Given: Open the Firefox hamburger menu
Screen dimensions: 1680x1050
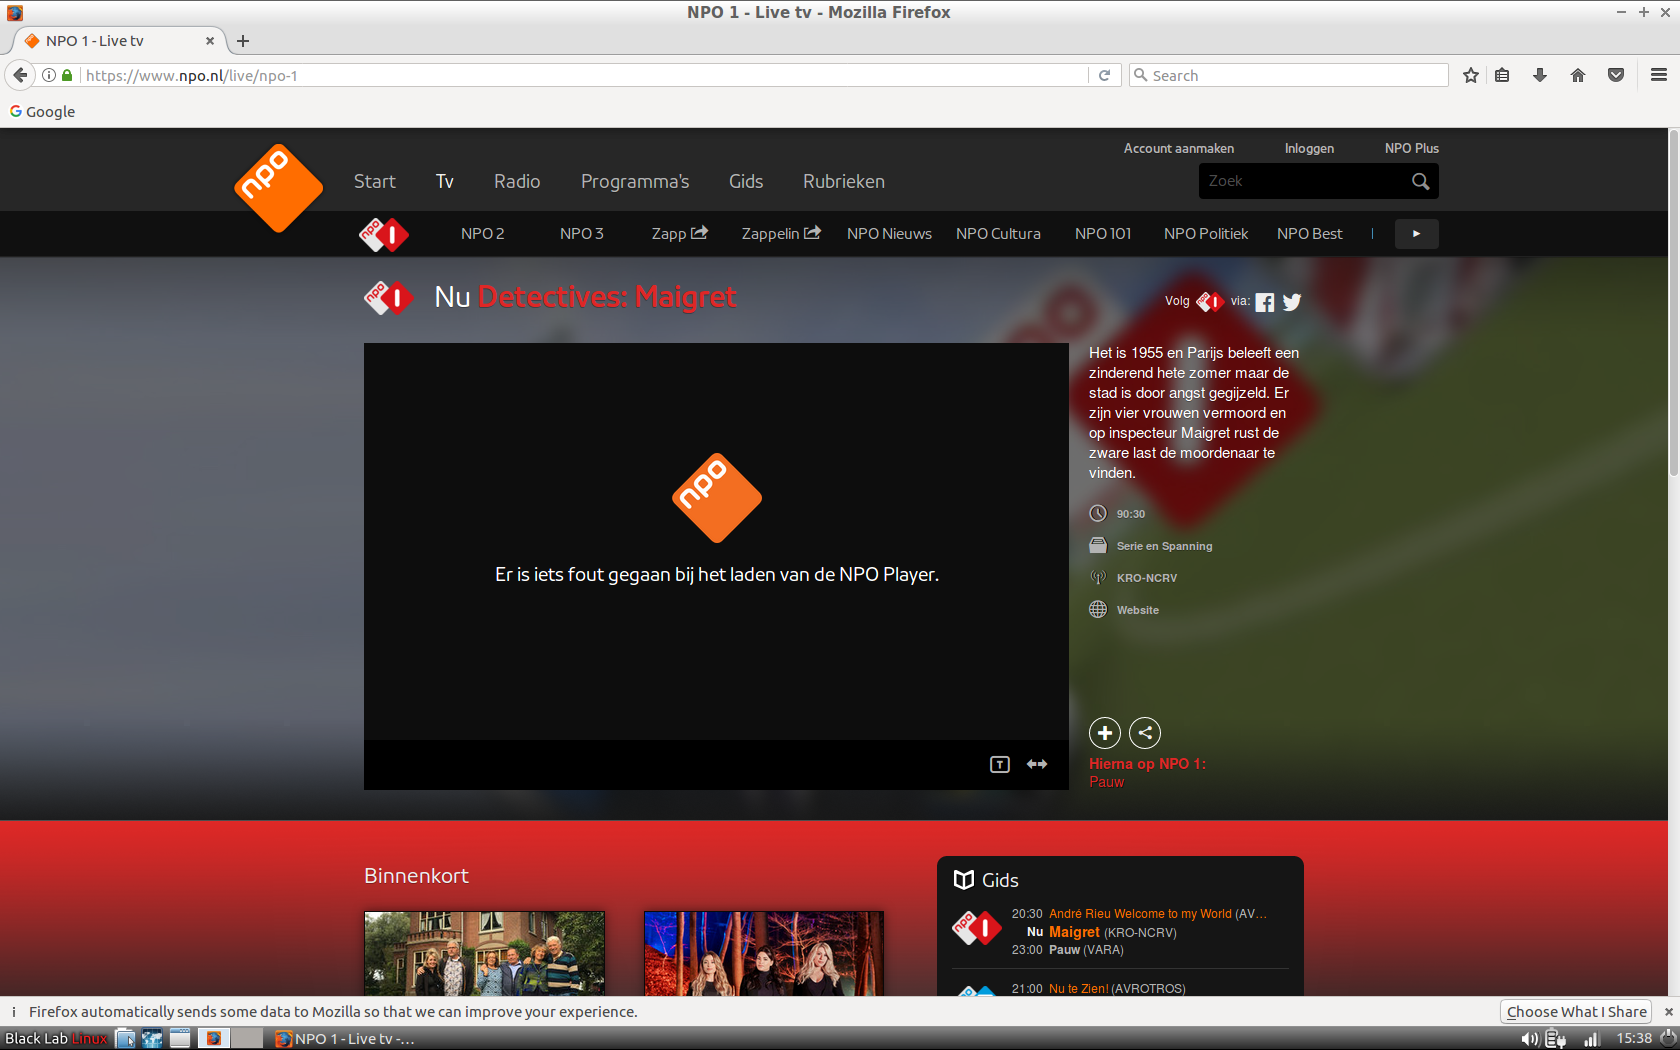Looking at the screenshot, I should tap(1658, 75).
